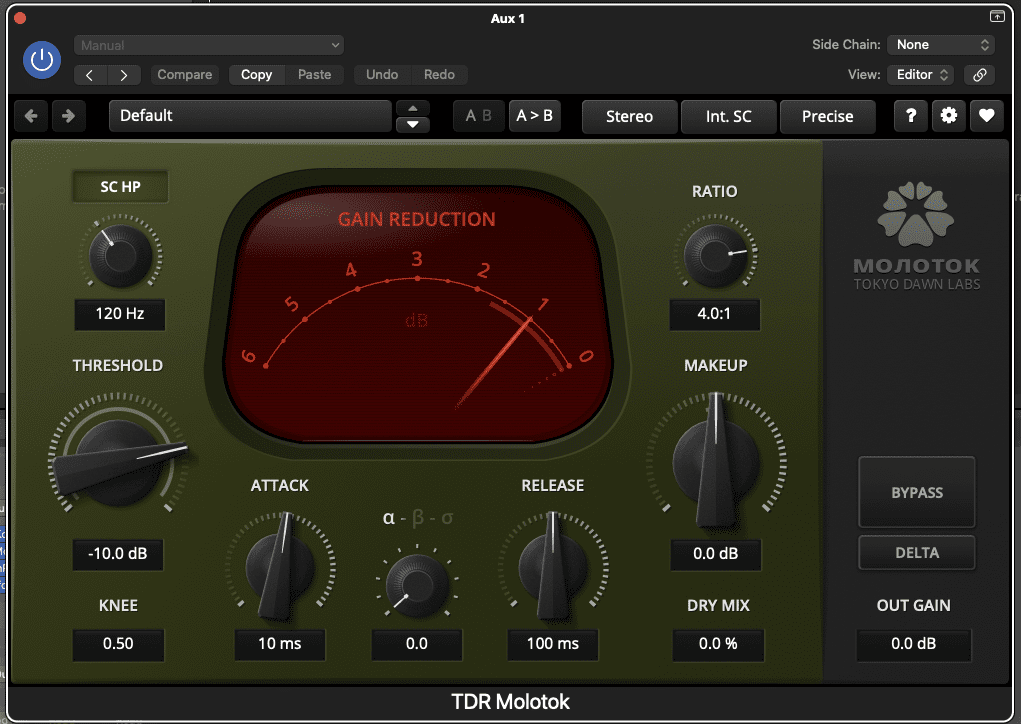Switch the Stereo processing mode
The width and height of the screenshot is (1021, 724).
pos(630,117)
